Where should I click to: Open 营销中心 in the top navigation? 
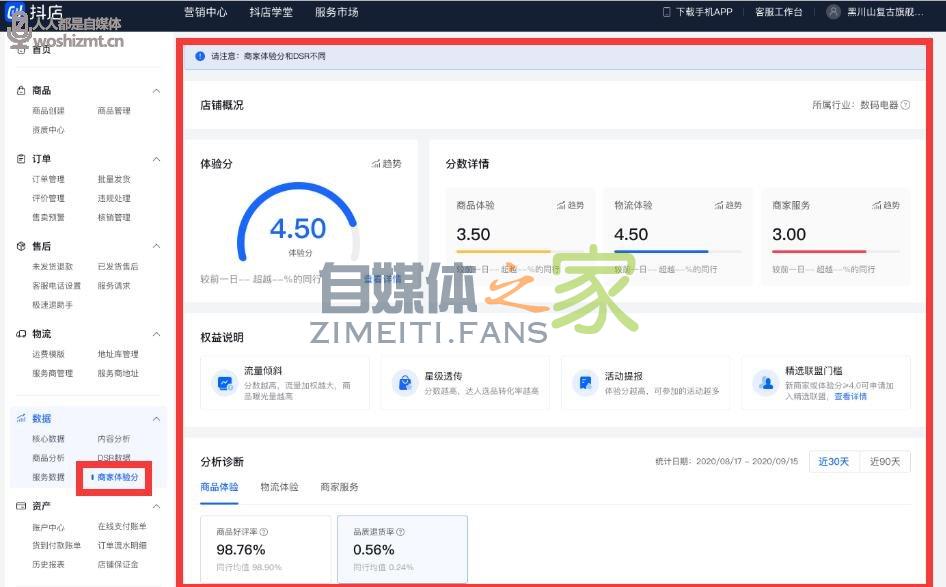tap(205, 12)
